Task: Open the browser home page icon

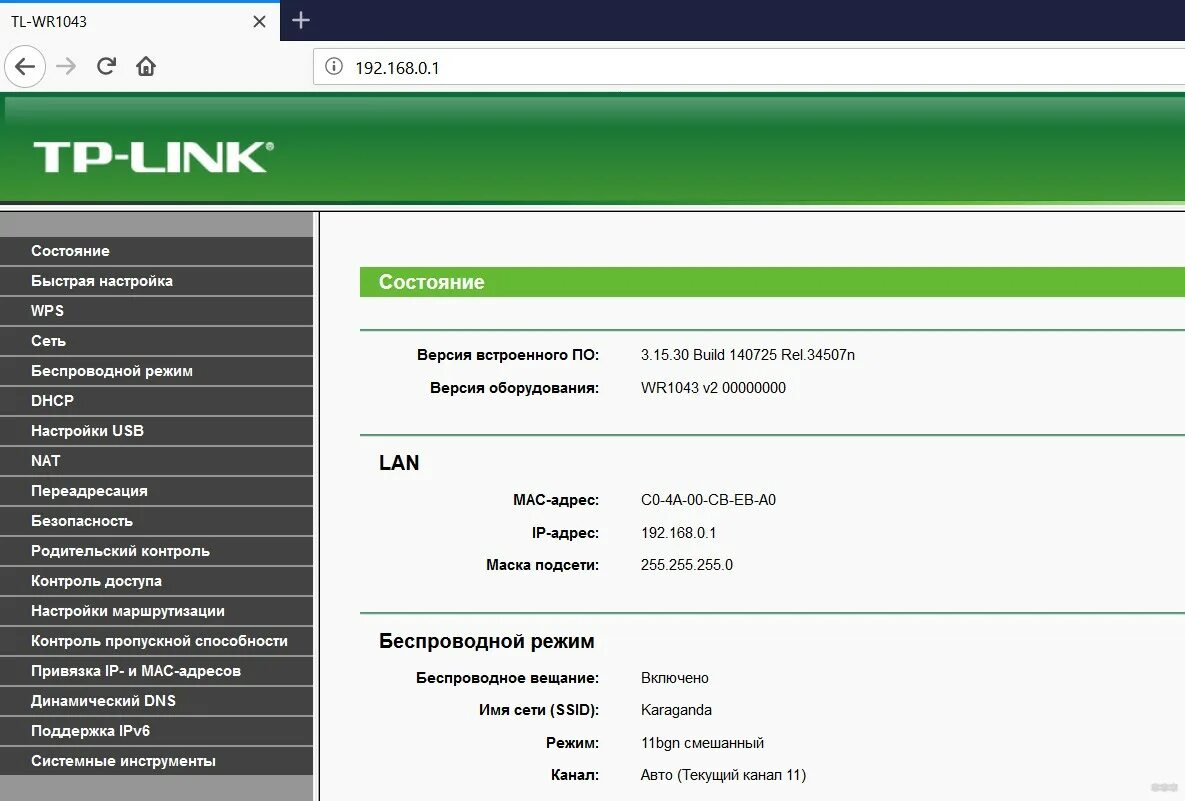Action: coord(146,66)
